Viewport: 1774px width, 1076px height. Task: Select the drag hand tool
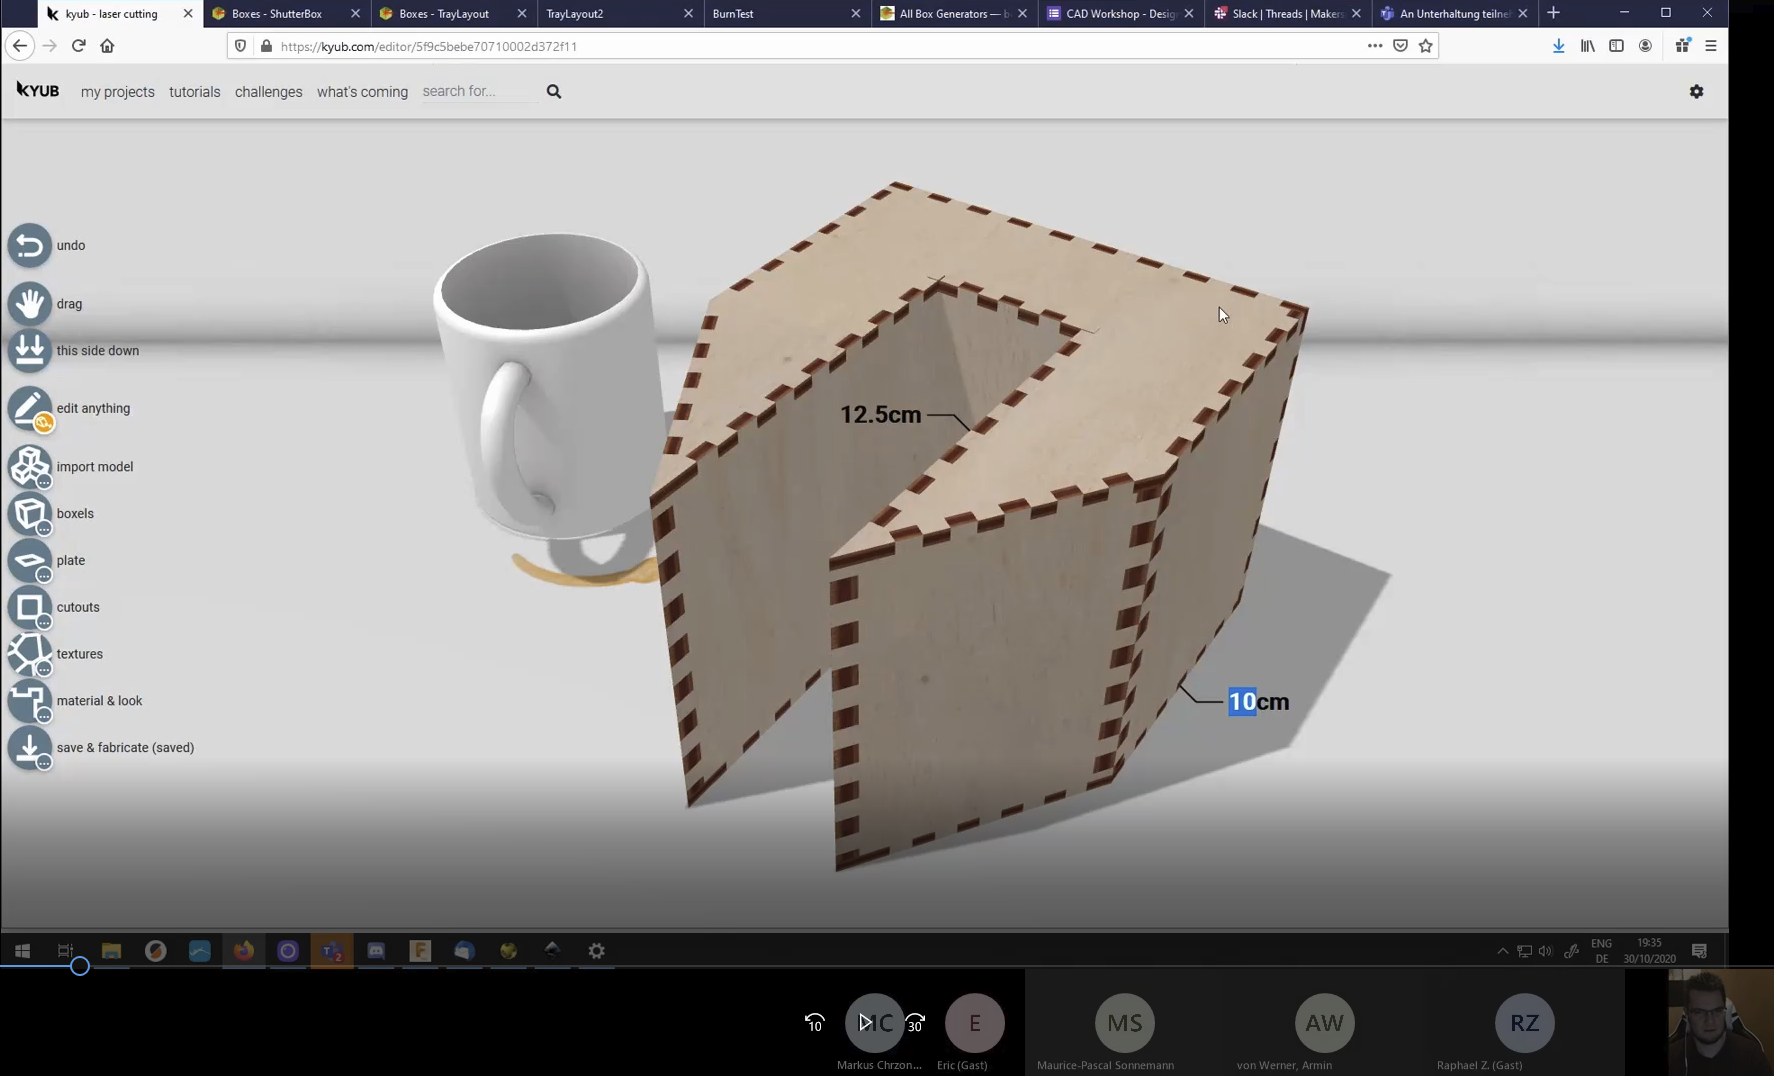click(29, 304)
